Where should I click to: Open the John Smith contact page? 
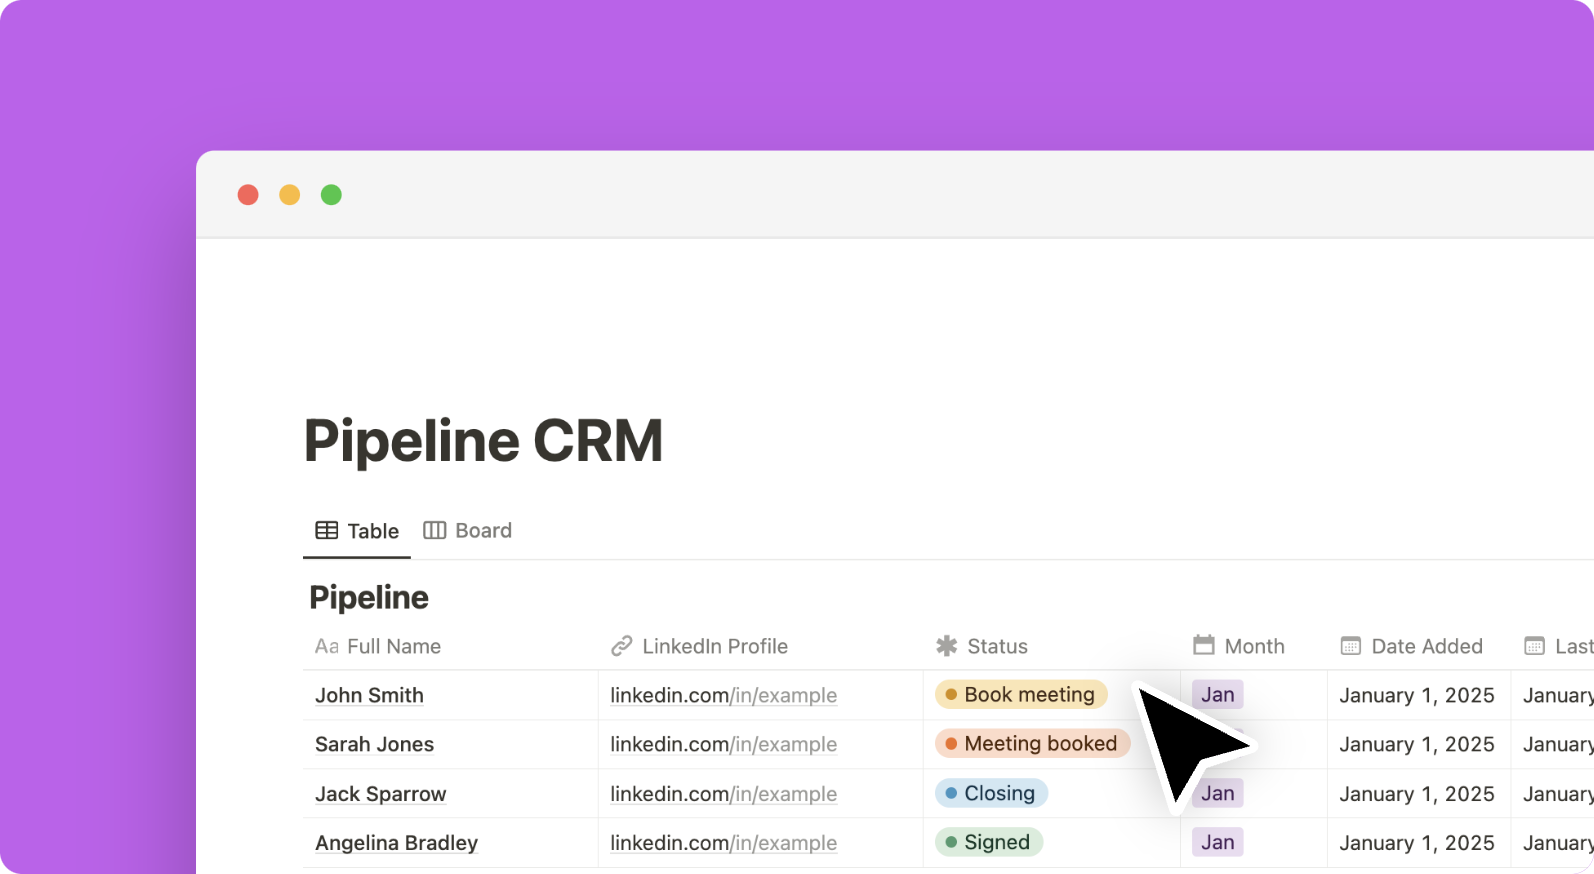pos(369,695)
